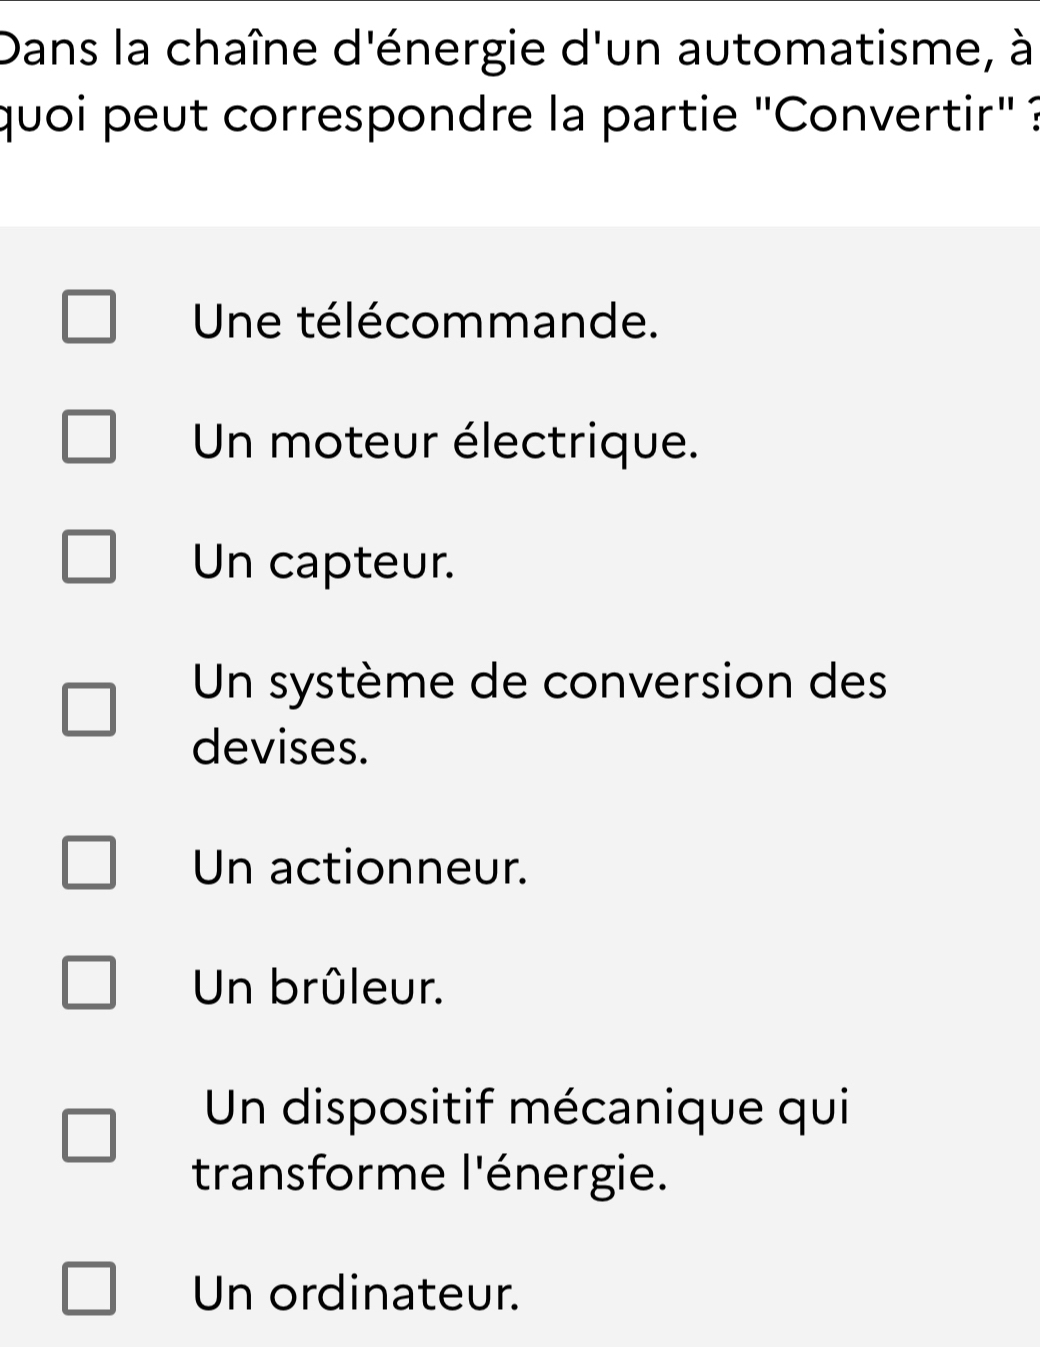This screenshot has width=1040, height=1347.
Task: Tick the checkbox beside 'Une télécommande'
Action: [x=89, y=317]
